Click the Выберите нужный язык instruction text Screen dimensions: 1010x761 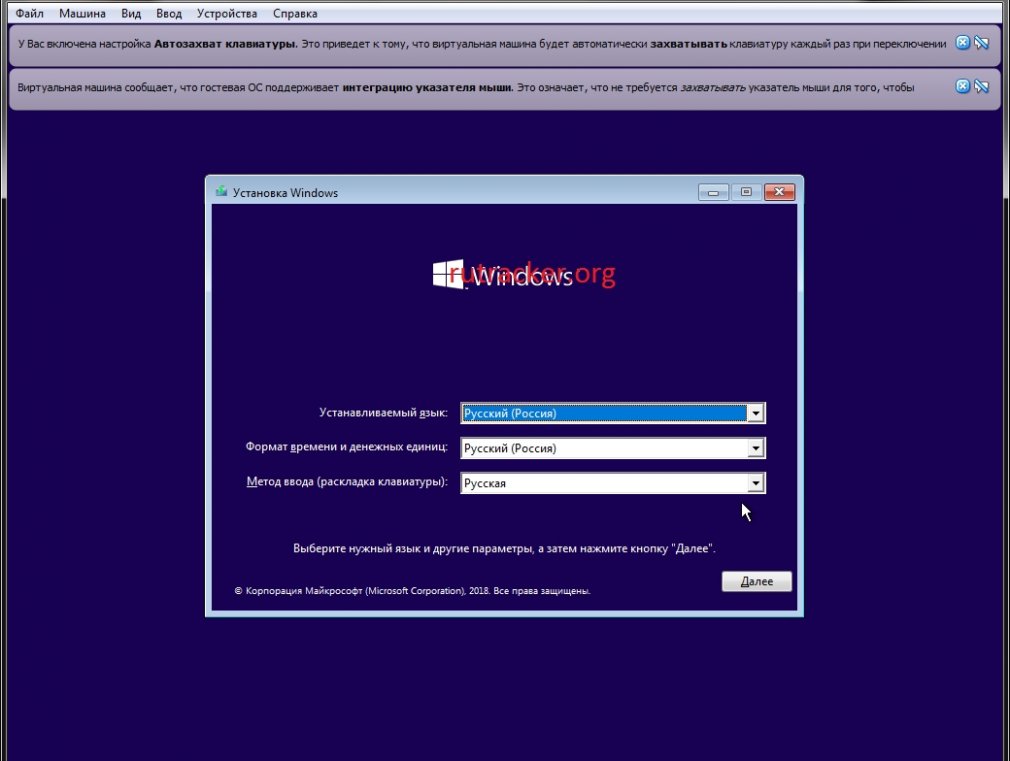pyautogui.click(x=504, y=548)
